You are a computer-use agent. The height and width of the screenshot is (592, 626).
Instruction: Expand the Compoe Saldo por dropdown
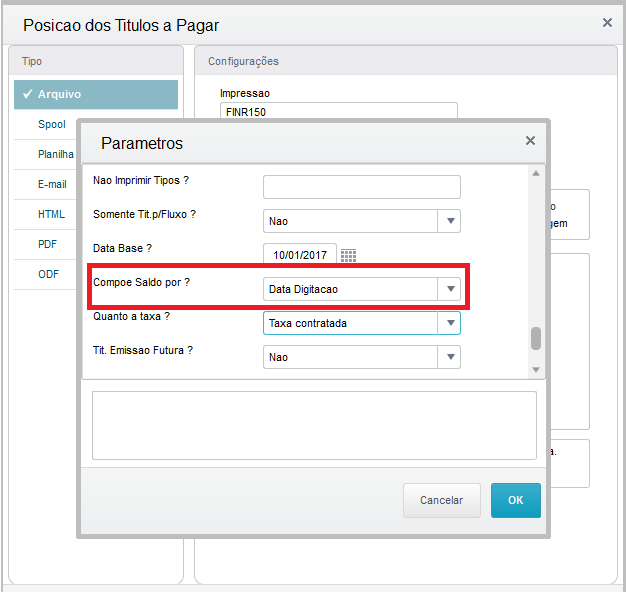point(450,289)
